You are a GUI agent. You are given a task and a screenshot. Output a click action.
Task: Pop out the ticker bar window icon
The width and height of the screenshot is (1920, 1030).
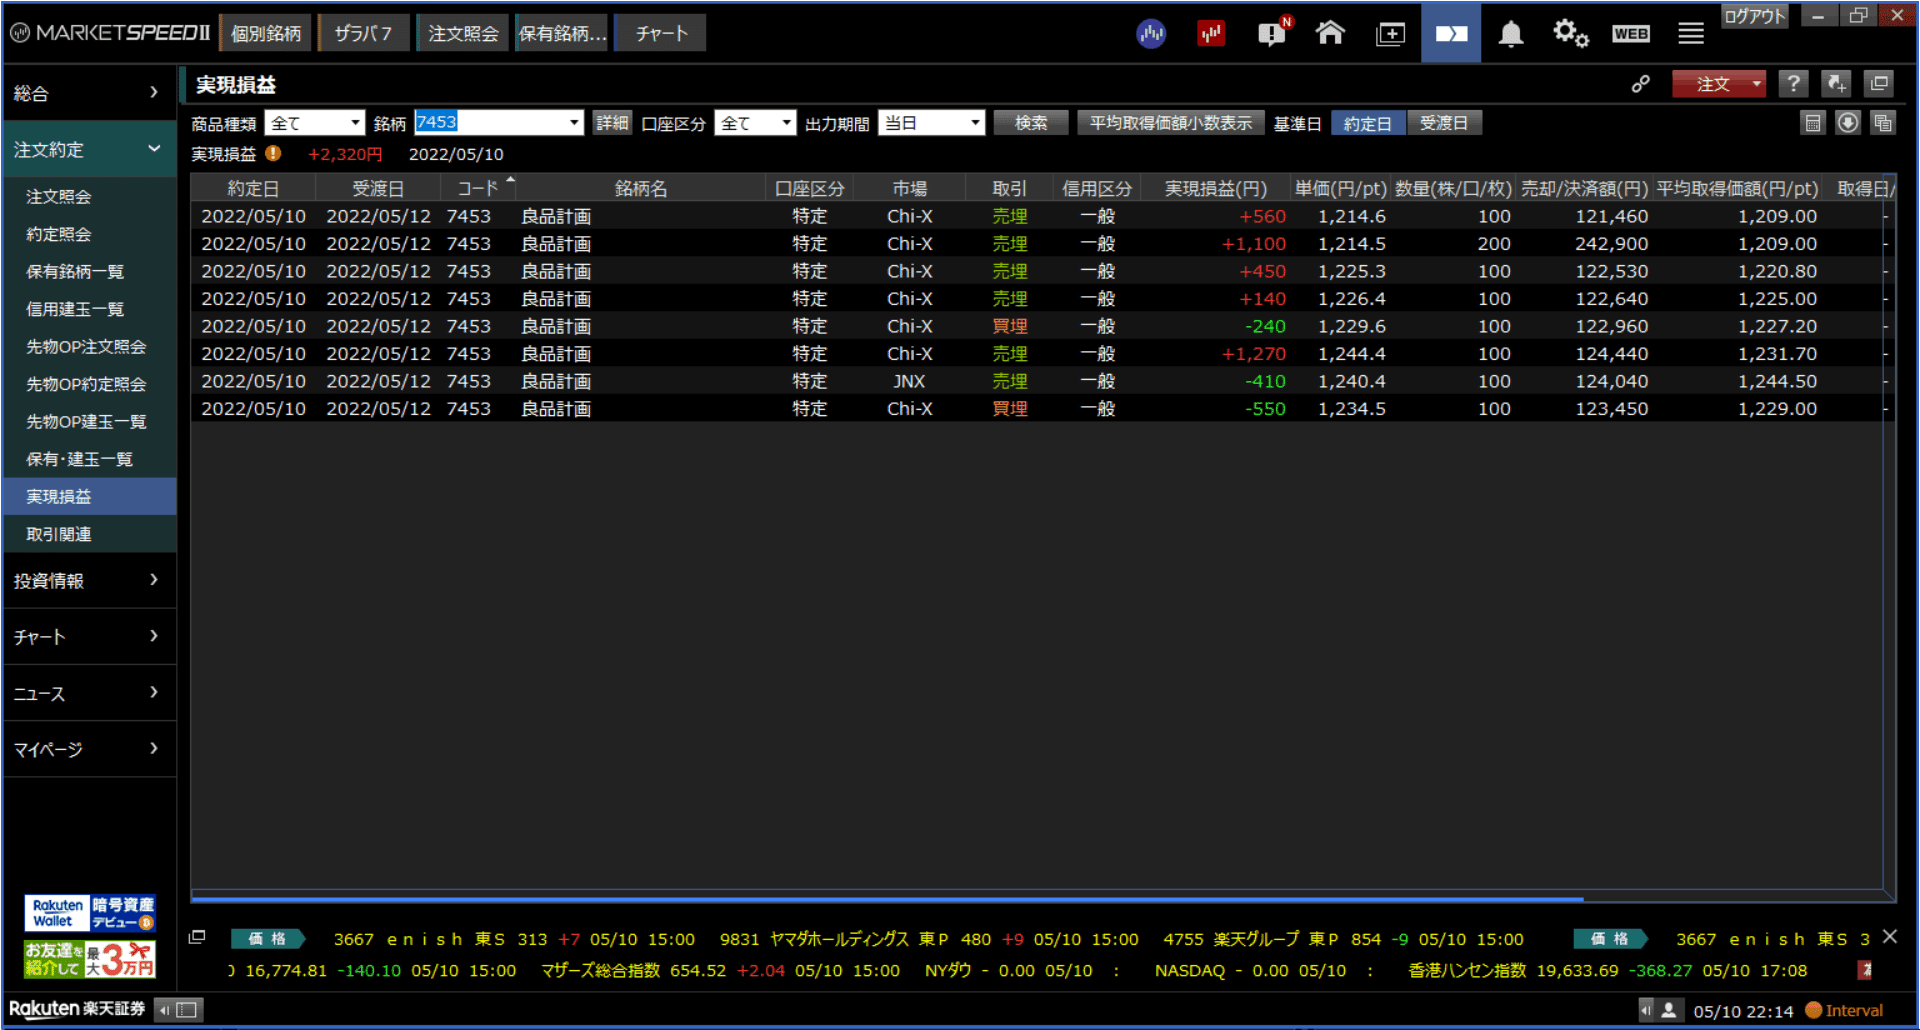tap(197, 937)
